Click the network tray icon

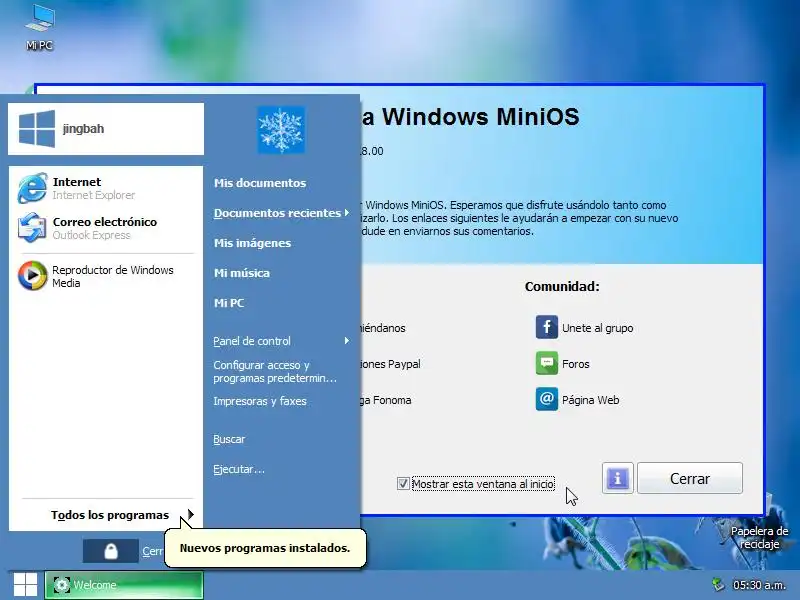(x=718, y=585)
